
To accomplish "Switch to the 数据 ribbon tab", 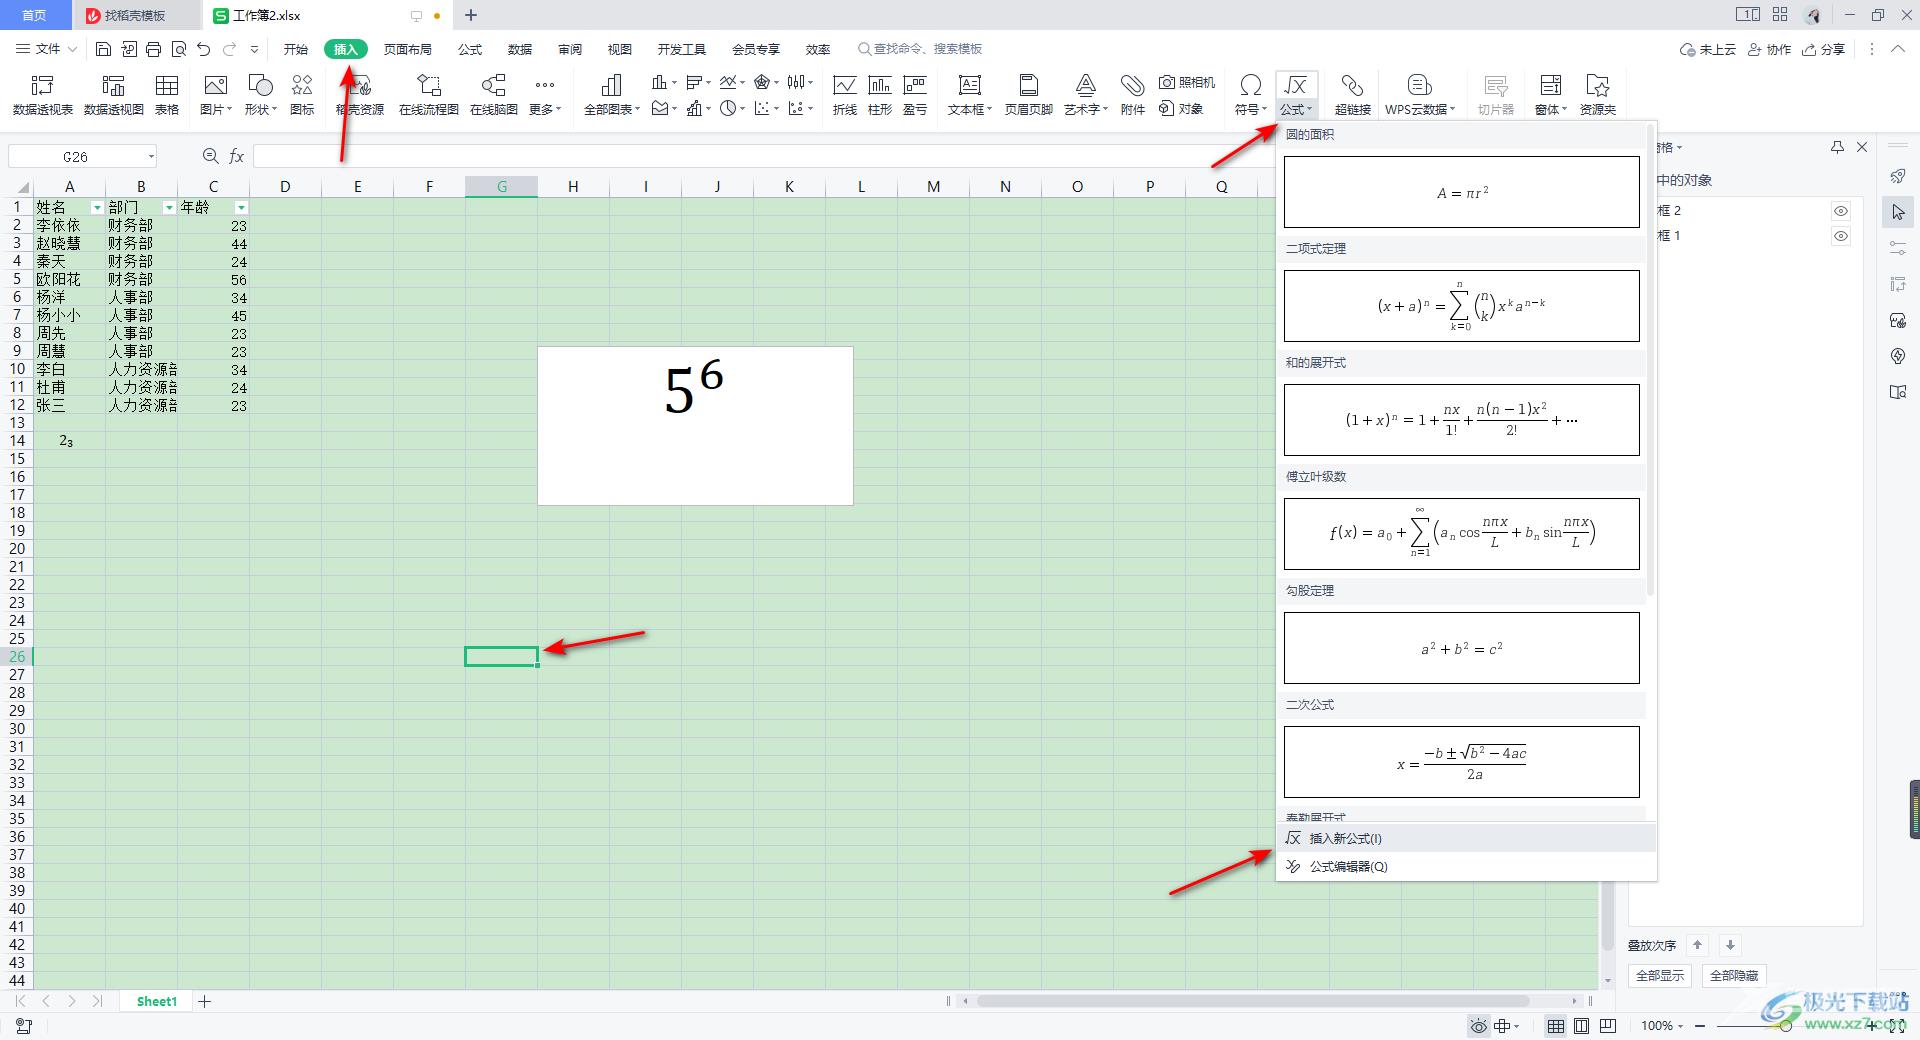I will [520, 49].
